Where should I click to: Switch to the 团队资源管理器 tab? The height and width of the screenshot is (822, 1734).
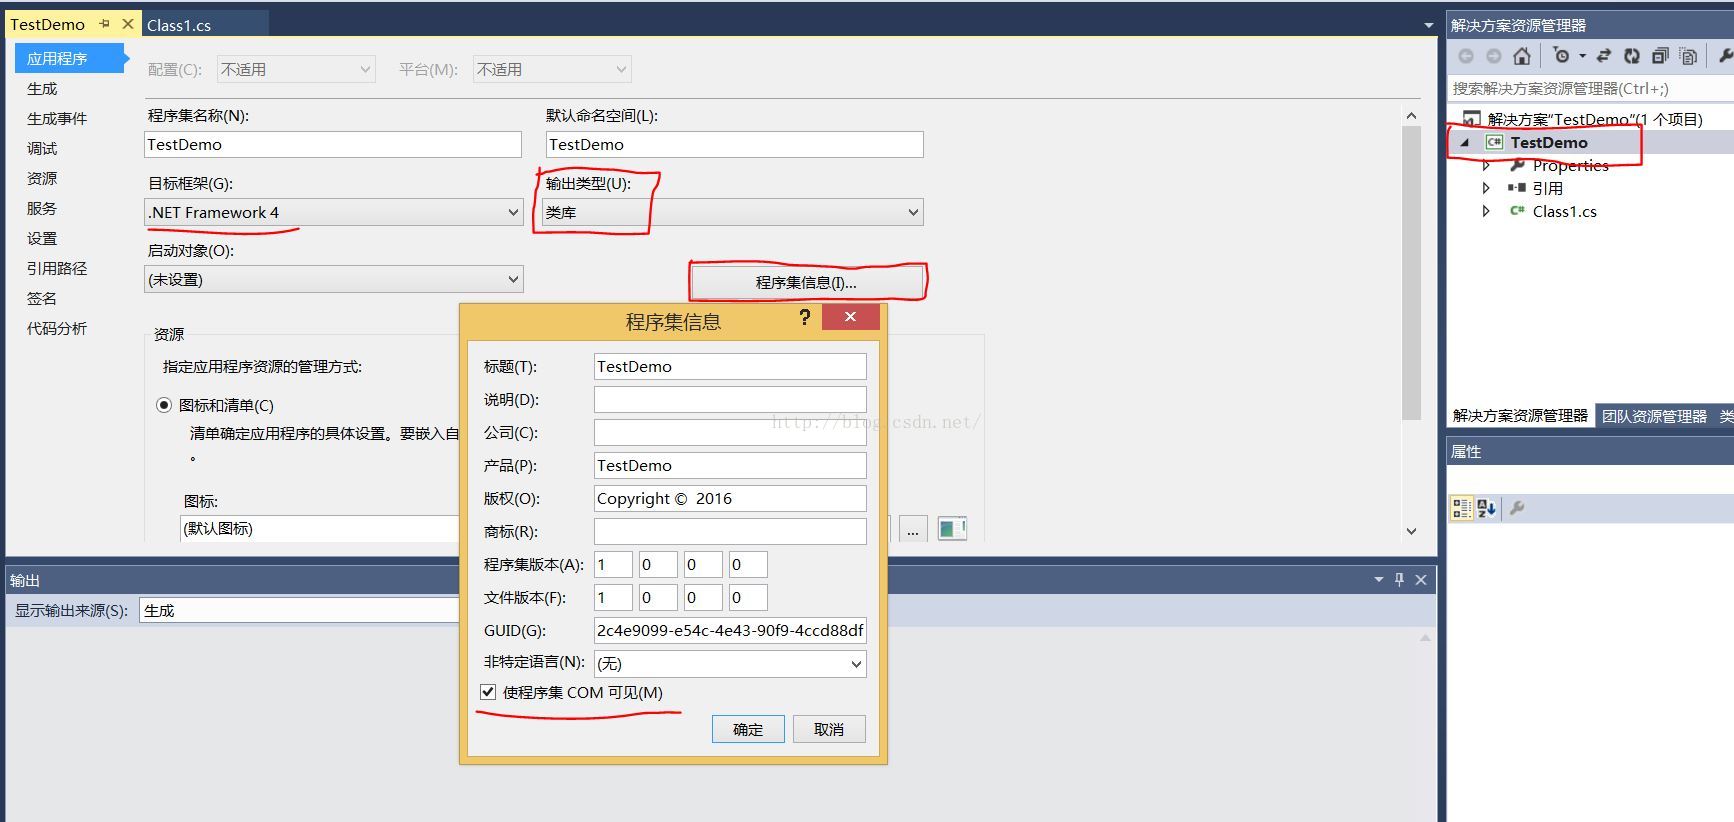(x=1654, y=416)
